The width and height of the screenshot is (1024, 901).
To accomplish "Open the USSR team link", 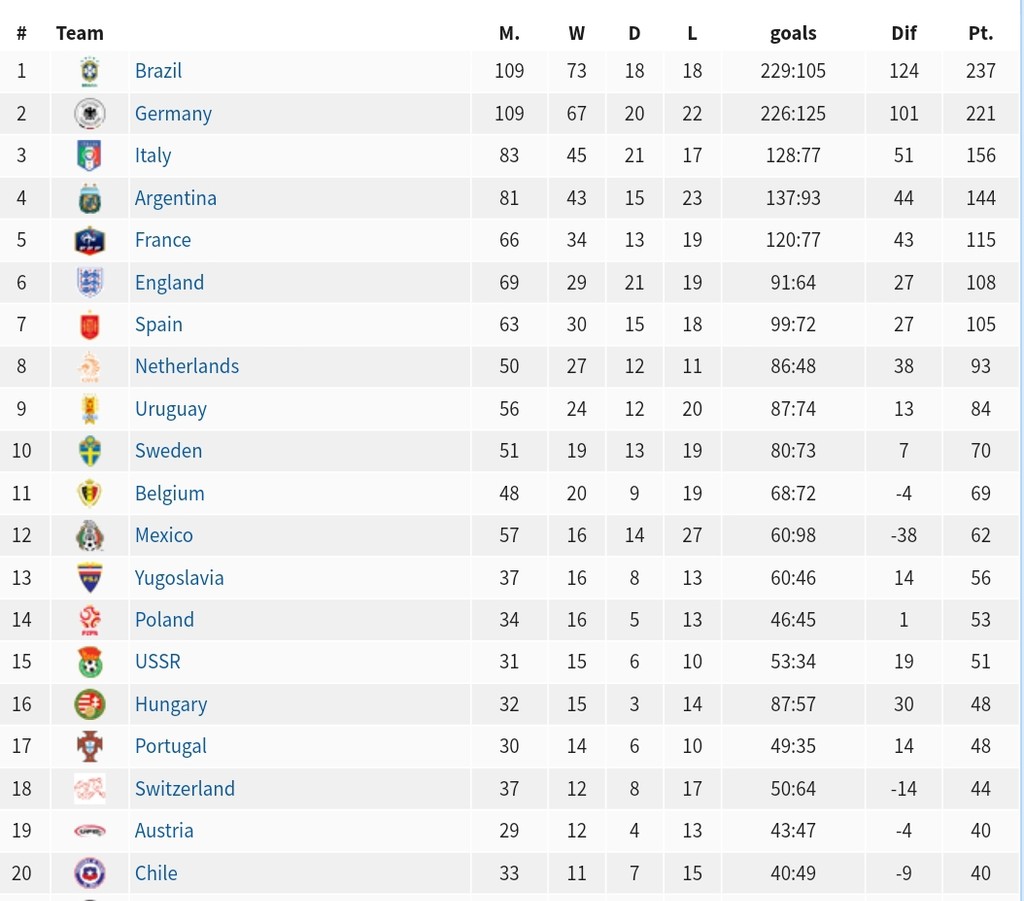I will pos(157,661).
